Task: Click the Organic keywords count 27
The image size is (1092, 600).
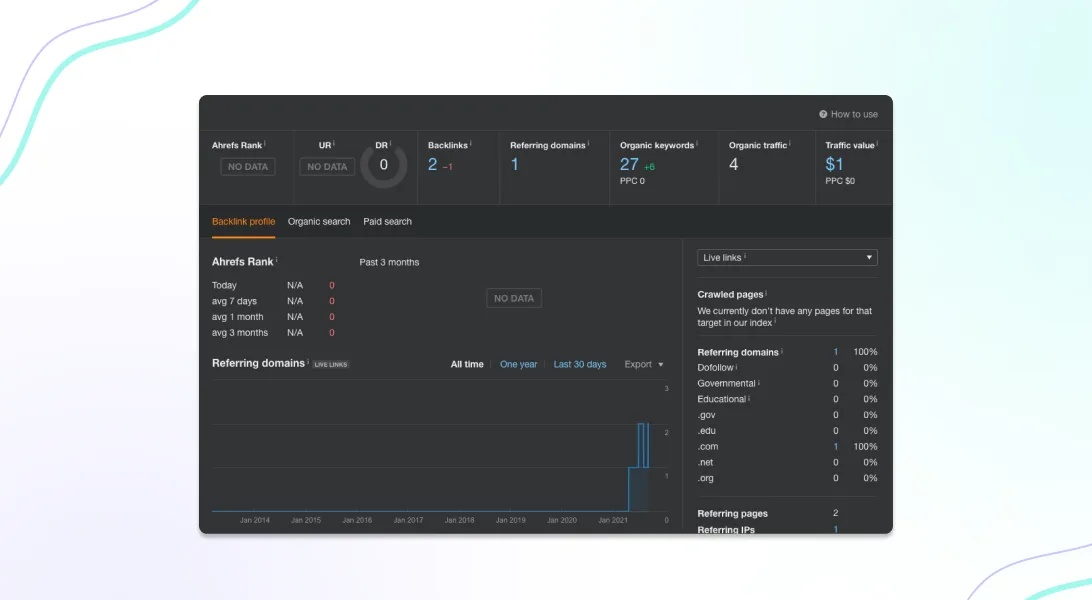Action: pos(629,164)
